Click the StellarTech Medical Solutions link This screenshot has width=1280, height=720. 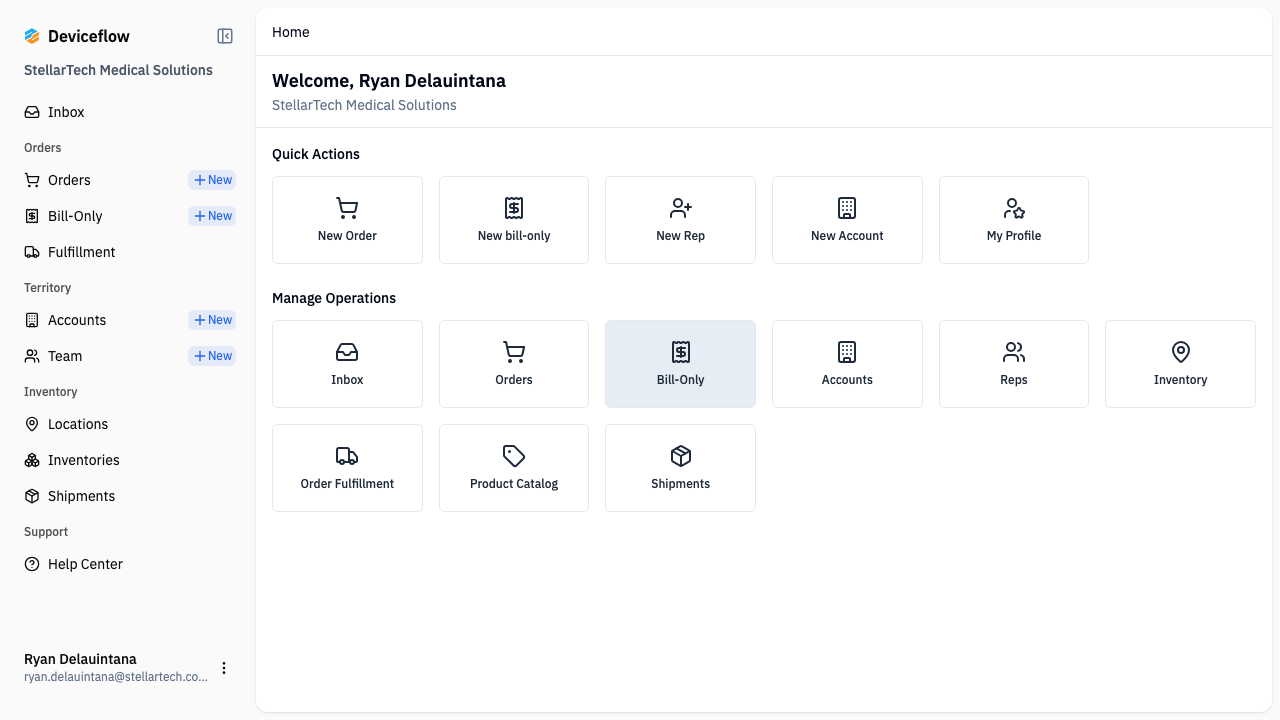(364, 104)
